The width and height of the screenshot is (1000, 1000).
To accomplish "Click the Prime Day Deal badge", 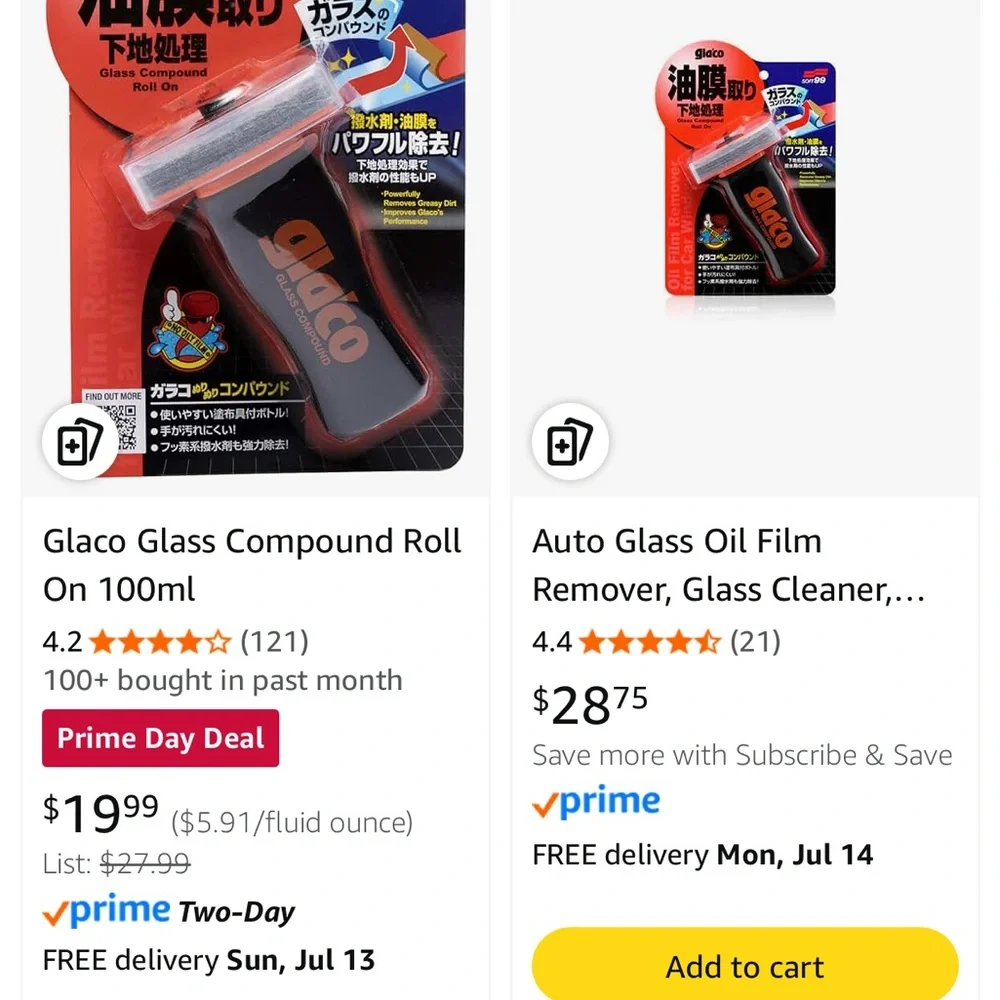I will coord(160,738).
